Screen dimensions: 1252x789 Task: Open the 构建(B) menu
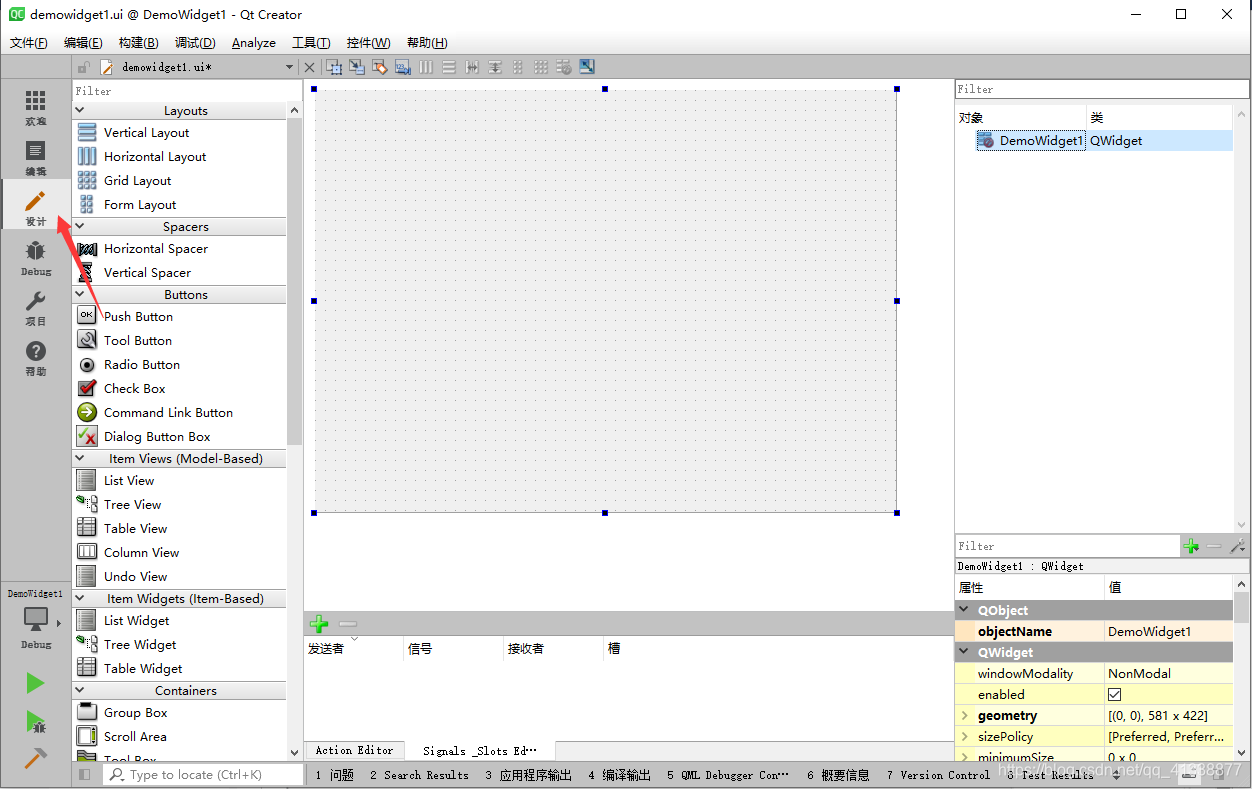tap(138, 43)
